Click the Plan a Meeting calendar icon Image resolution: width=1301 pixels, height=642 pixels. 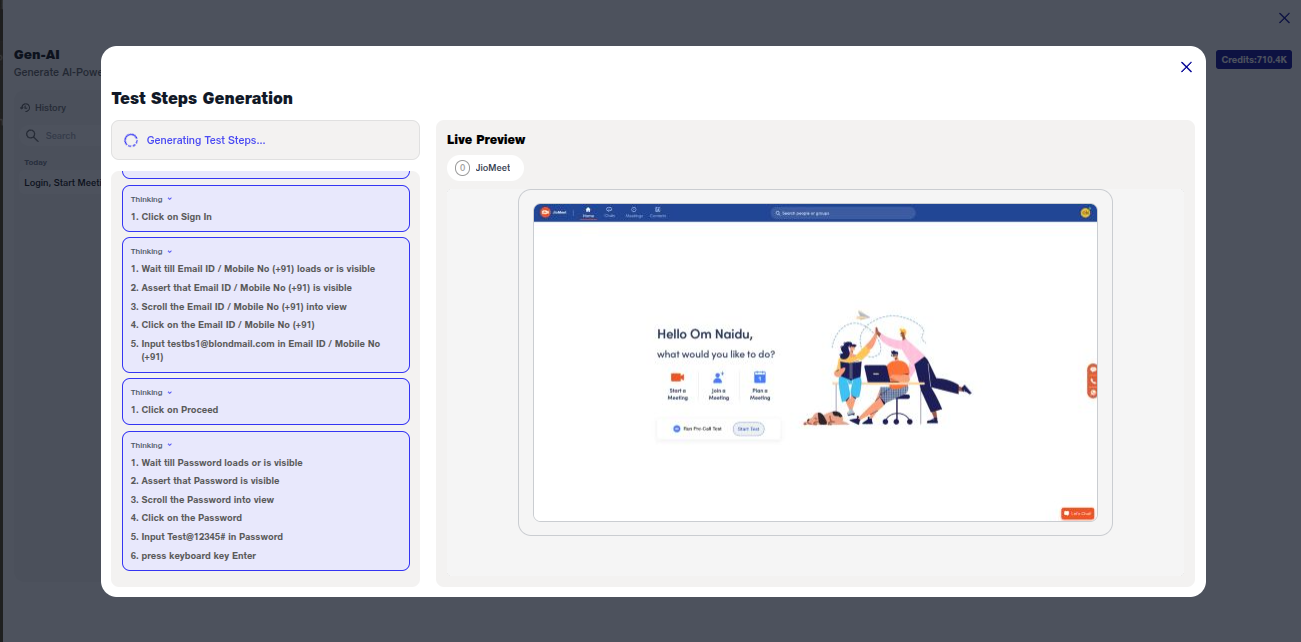(759, 378)
